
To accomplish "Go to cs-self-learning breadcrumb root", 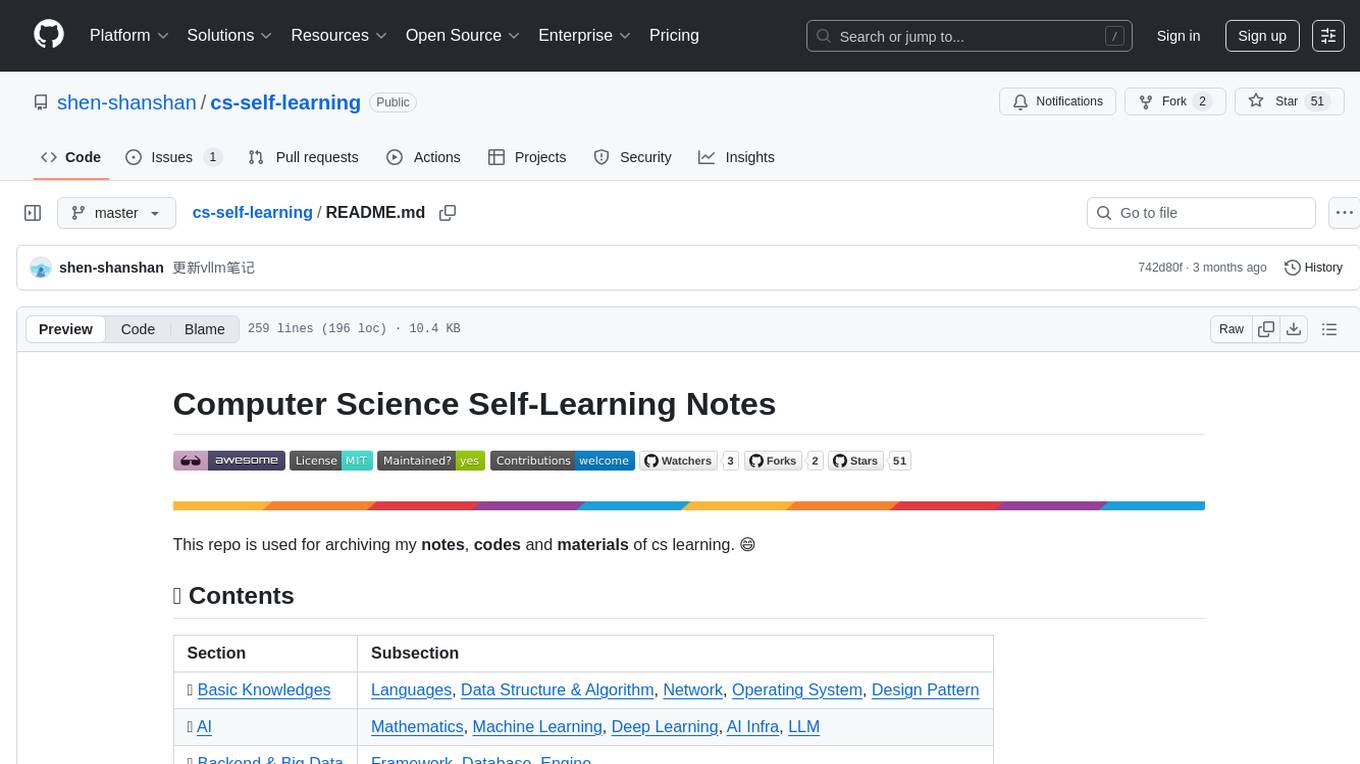I will [x=252, y=212].
